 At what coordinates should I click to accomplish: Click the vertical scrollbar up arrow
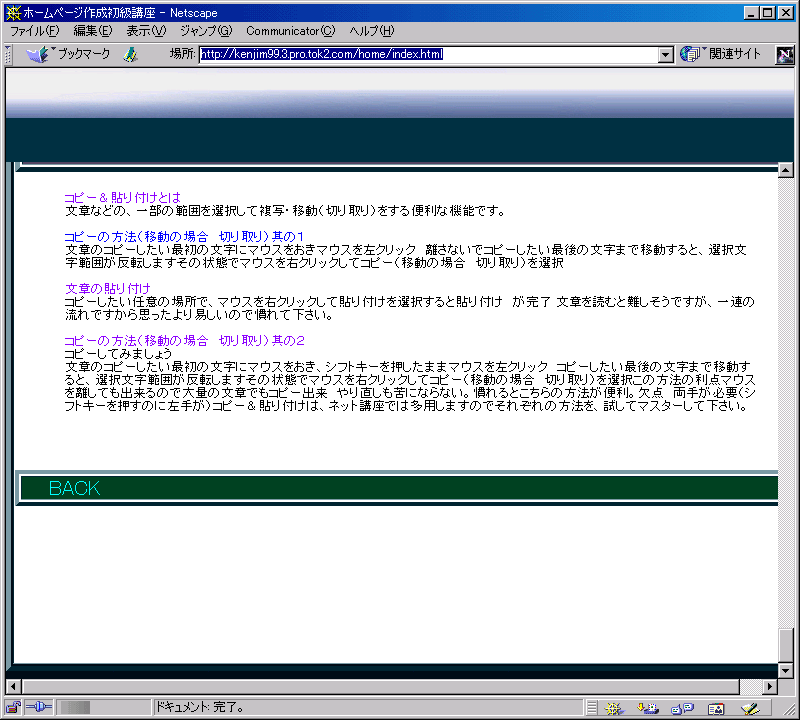tap(786, 170)
